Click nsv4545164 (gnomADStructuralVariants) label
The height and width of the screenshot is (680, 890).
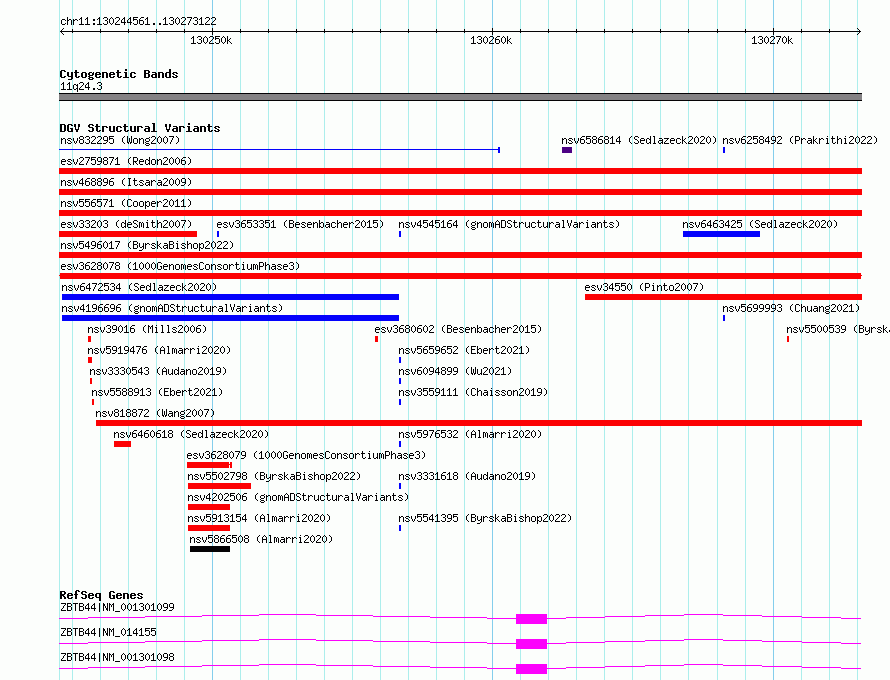pos(509,224)
